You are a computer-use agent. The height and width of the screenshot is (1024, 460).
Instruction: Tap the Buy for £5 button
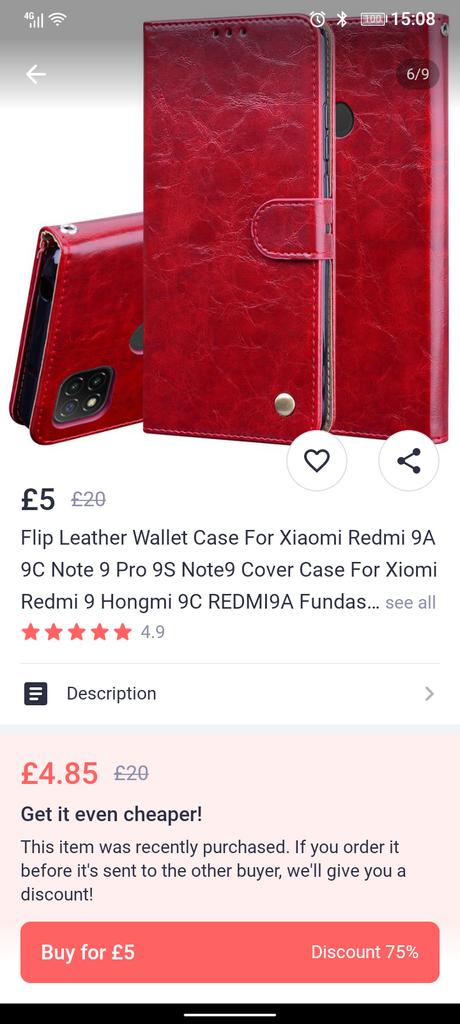(x=230, y=952)
